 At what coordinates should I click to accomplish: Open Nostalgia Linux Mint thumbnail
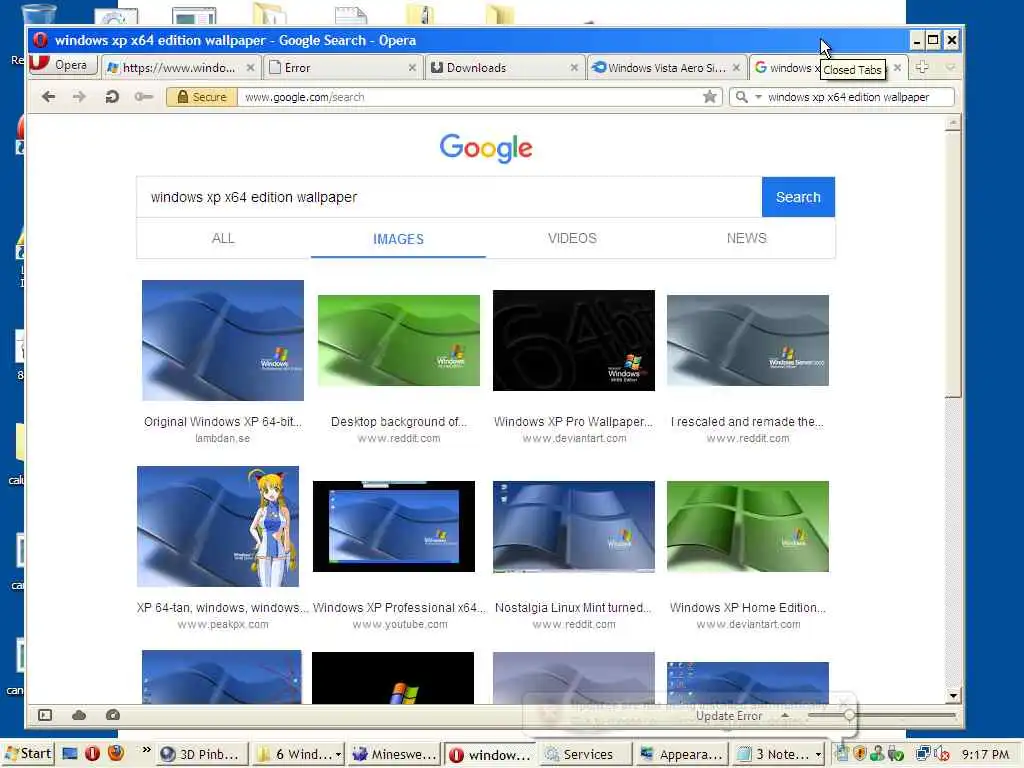pyautogui.click(x=573, y=526)
